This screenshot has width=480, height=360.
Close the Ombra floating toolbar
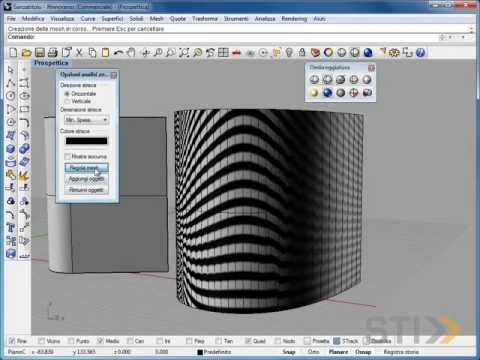371,68
